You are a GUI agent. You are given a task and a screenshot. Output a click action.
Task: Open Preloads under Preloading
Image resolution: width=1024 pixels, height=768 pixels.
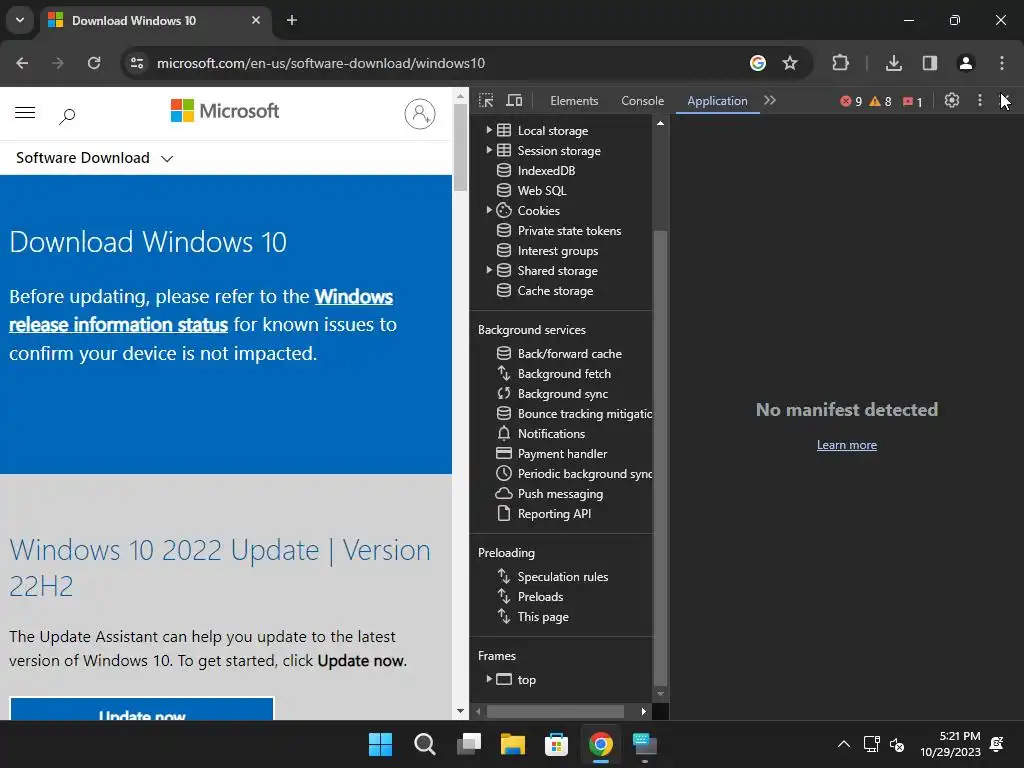[540, 597]
